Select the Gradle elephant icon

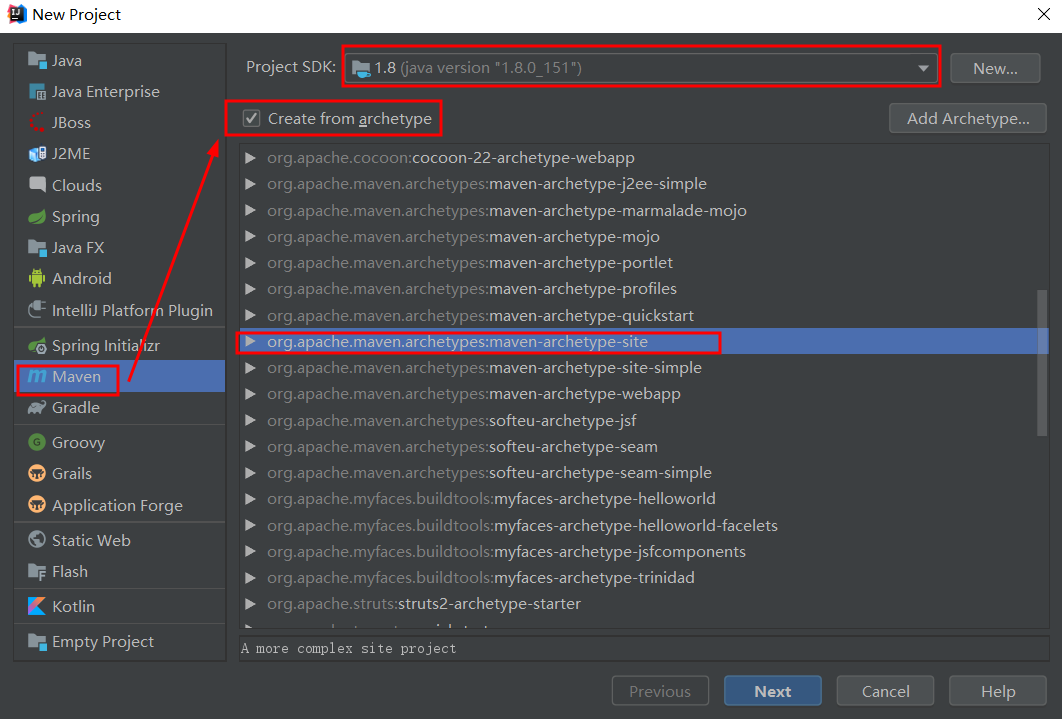pyautogui.click(x=37, y=408)
